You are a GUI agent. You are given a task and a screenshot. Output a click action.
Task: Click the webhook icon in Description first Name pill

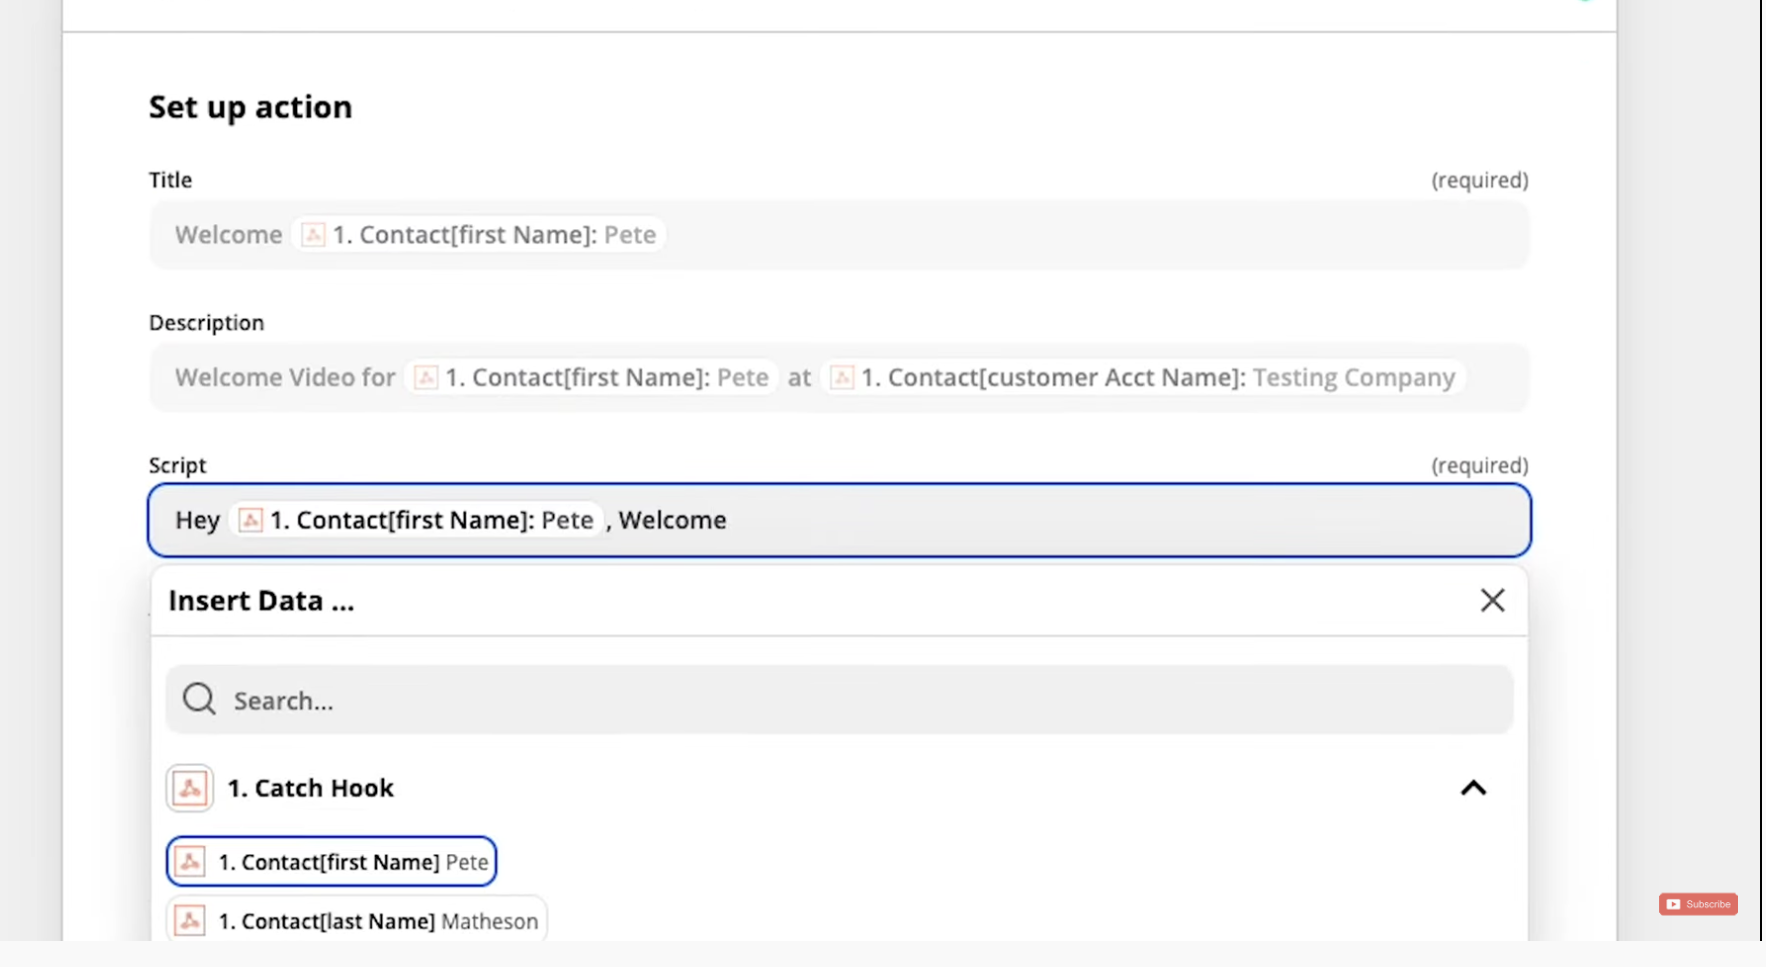[x=426, y=378]
